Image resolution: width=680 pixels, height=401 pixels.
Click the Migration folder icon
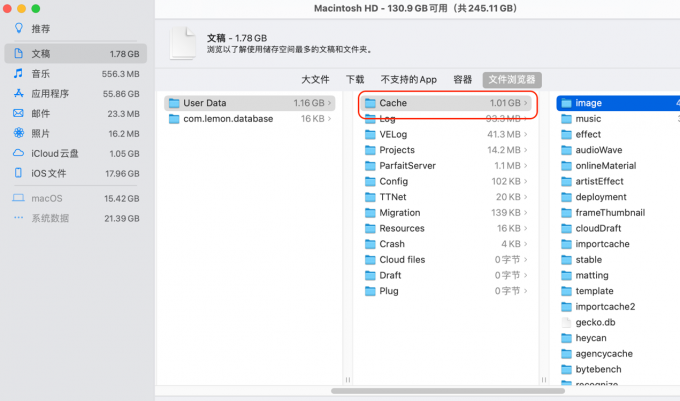(x=370, y=212)
